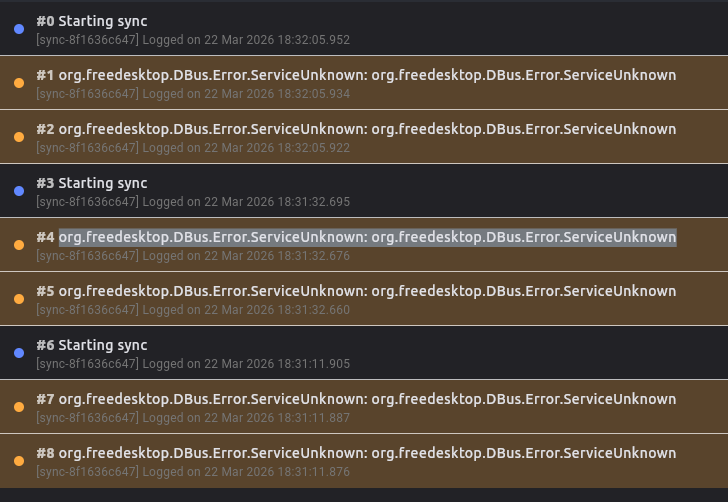Click the timestamp line ending 18:32:05.952
The image size is (728, 502).
[193, 40]
